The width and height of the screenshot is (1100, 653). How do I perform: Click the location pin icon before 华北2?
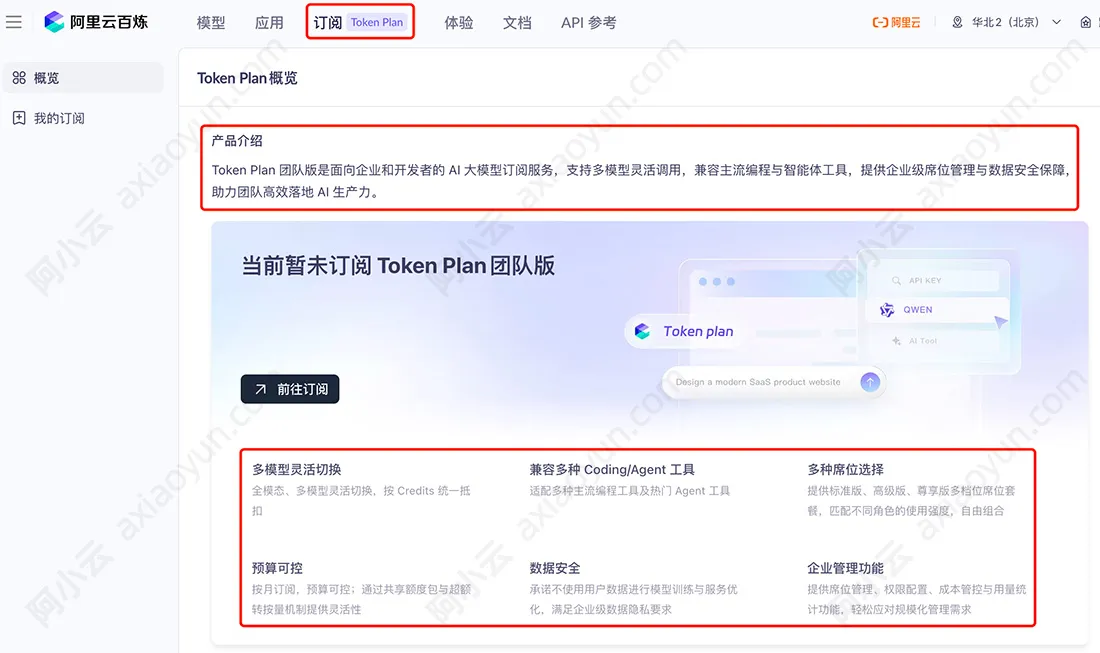pyautogui.click(x=958, y=21)
